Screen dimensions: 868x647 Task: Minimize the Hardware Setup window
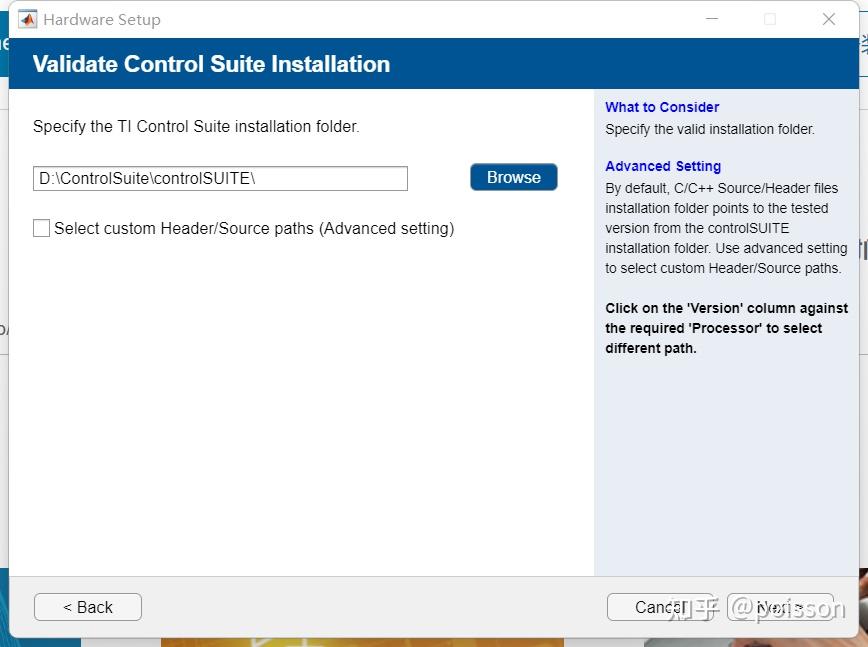pyautogui.click(x=712, y=19)
